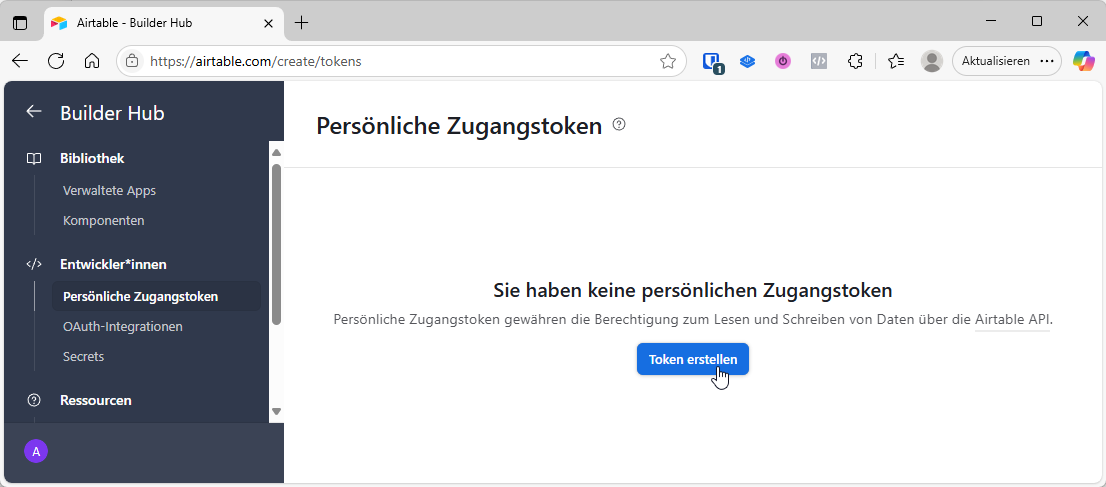Image resolution: width=1106 pixels, height=487 pixels.
Task: Click the Builder Hub back arrow
Action: point(34,112)
